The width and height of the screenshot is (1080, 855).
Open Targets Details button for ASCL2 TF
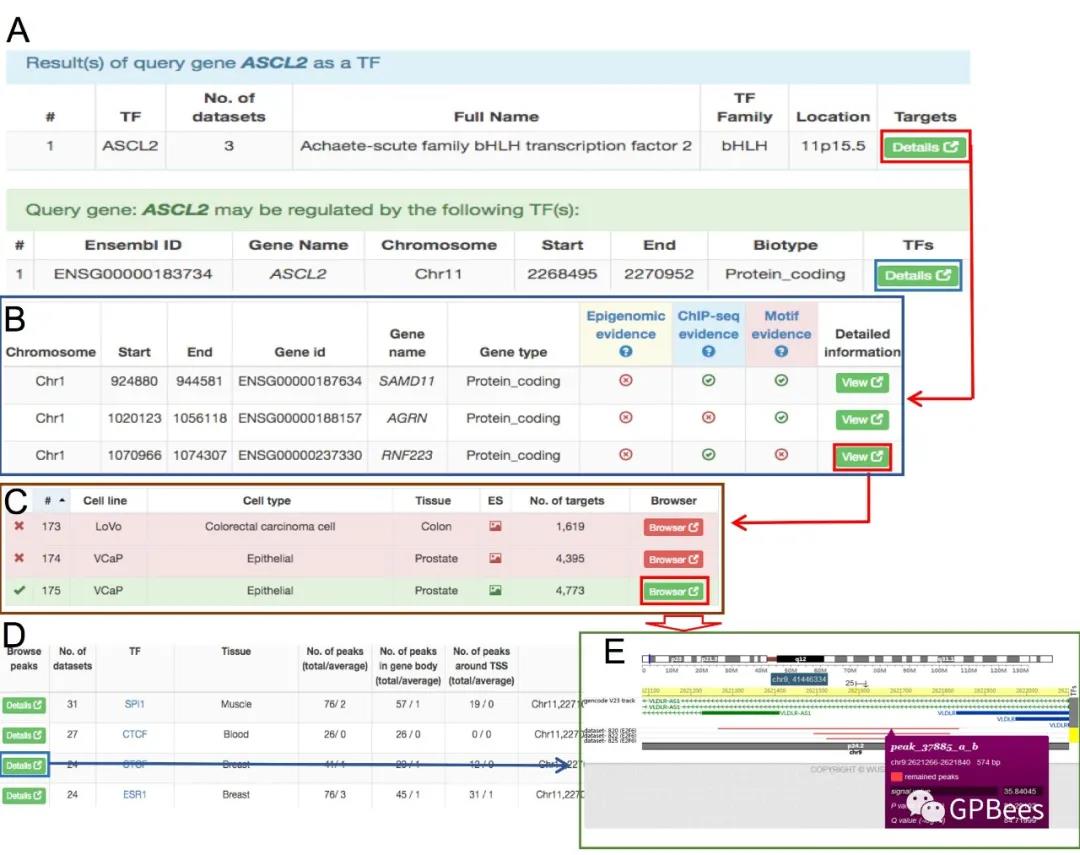924,147
